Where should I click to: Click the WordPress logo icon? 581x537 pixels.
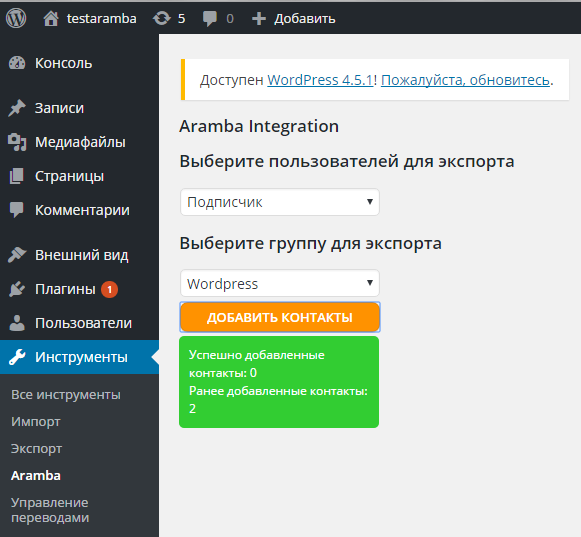coord(16,18)
